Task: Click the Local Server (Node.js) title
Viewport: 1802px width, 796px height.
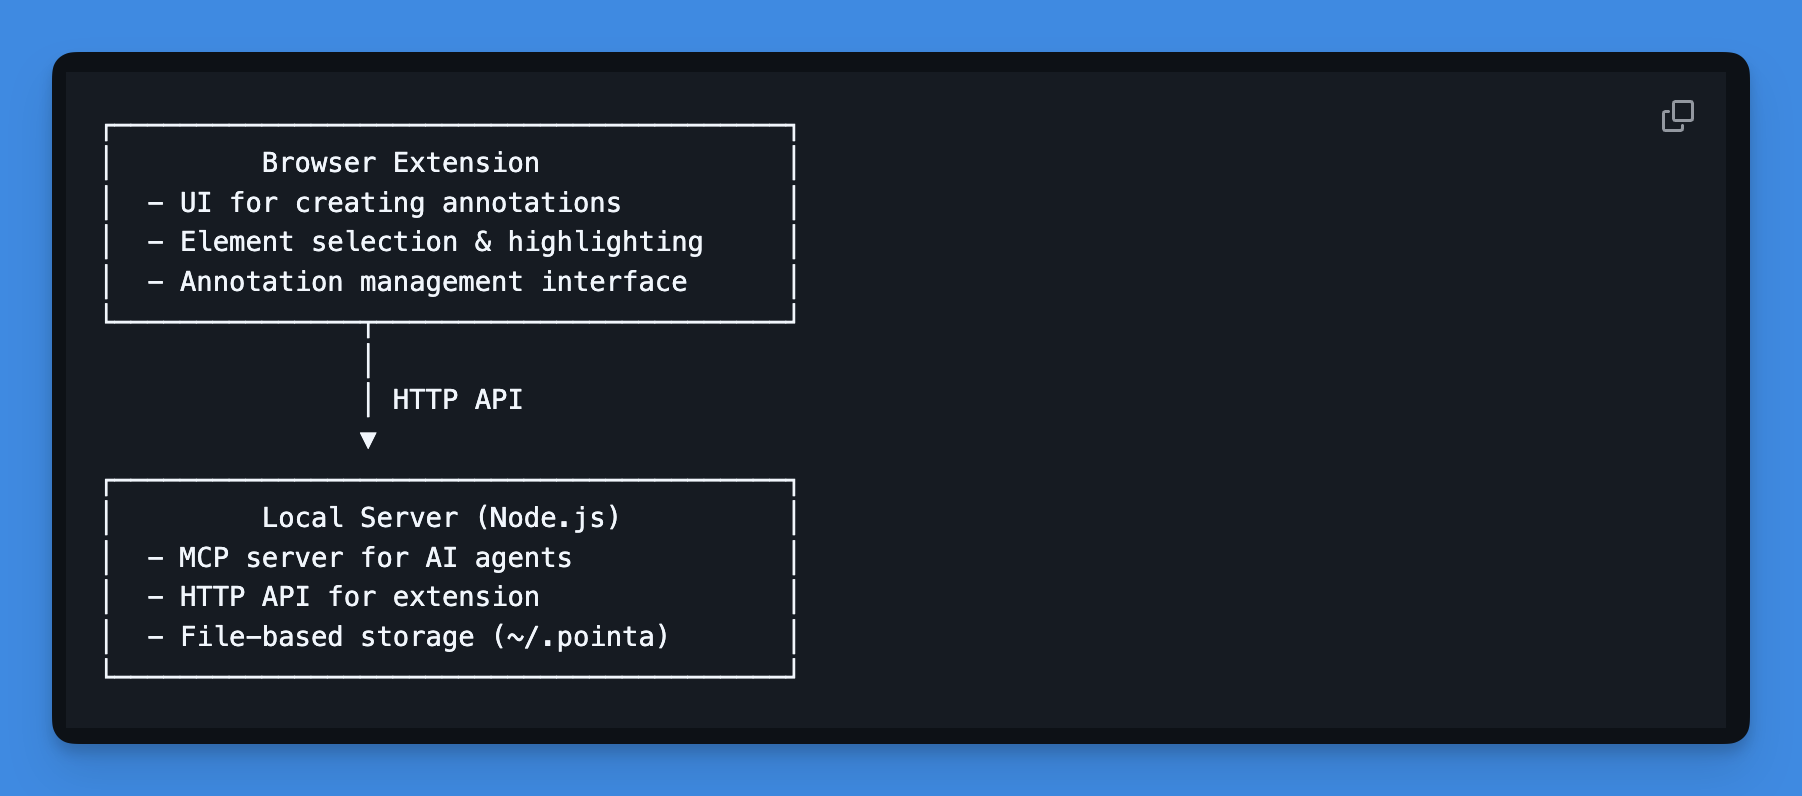Action: click(x=440, y=517)
